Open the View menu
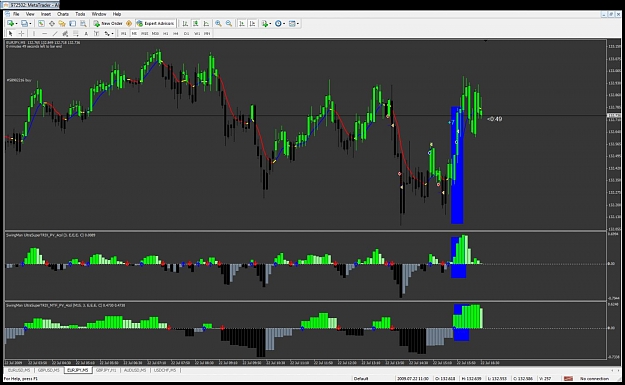The image size is (625, 385). (30, 14)
